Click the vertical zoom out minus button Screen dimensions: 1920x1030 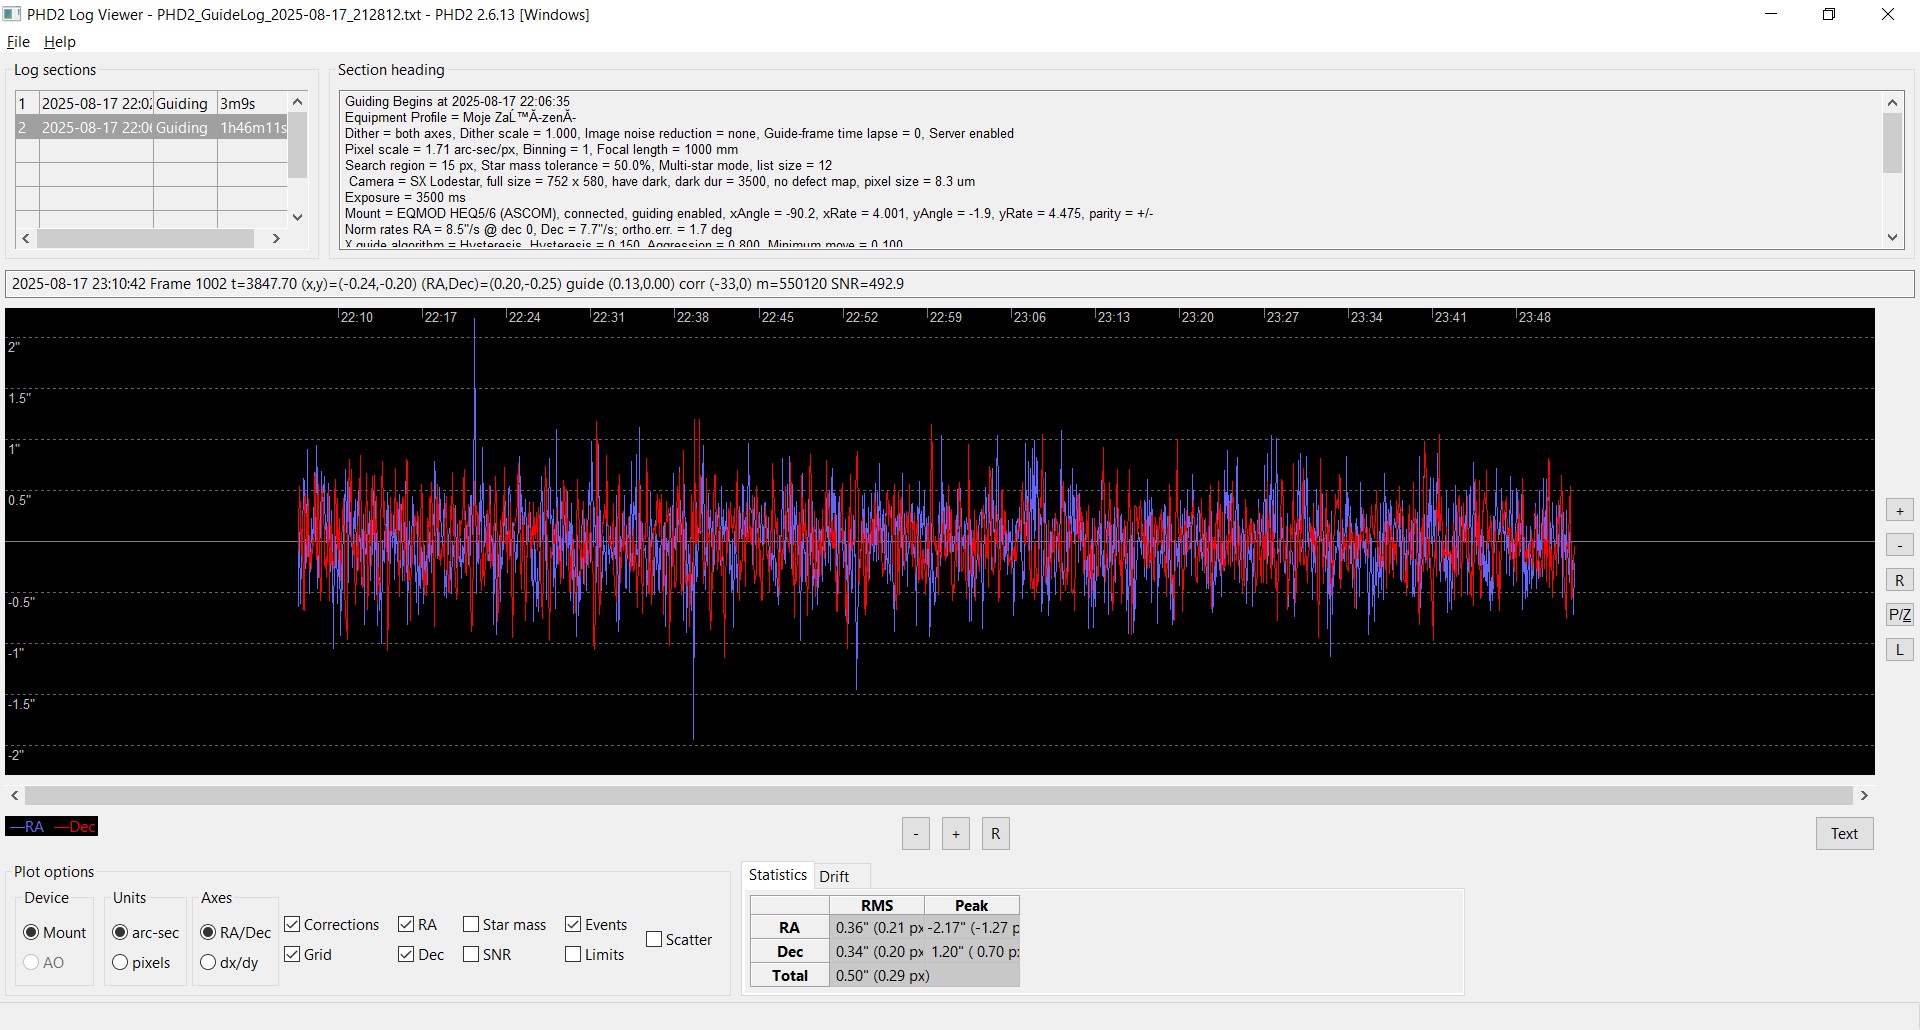pos(1900,545)
